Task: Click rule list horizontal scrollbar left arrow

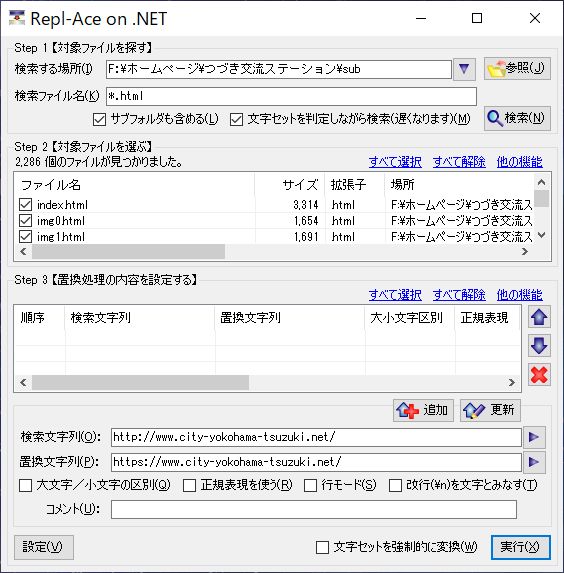Action: pyautogui.click(x=23, y=383)
